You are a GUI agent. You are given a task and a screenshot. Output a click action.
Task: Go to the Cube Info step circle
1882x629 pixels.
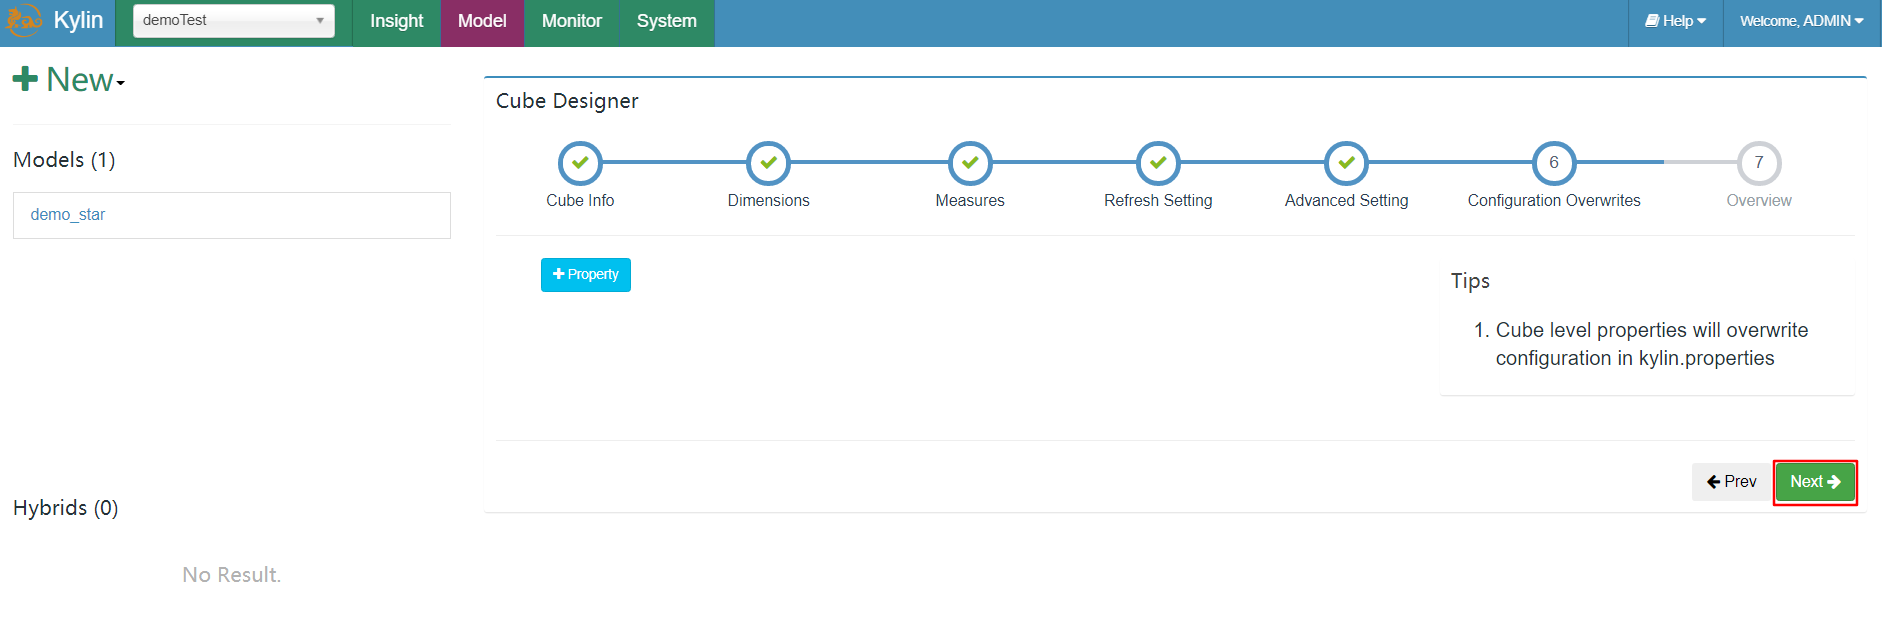click(x=580, y=163)
